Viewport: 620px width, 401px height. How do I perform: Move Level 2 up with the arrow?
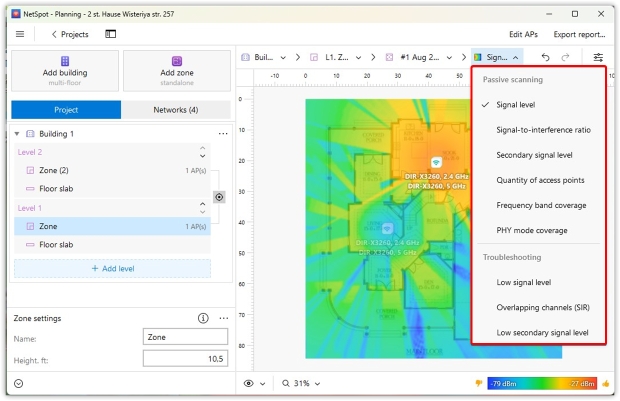202,148
